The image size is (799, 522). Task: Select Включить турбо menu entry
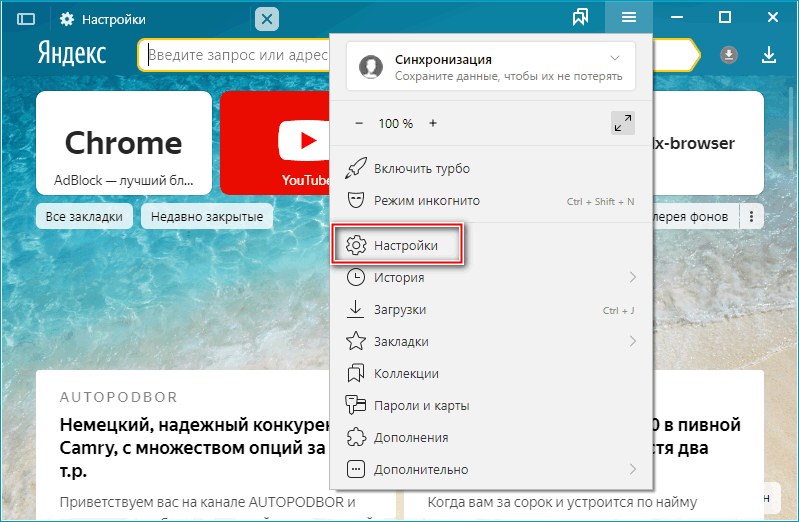coord(491,169)
